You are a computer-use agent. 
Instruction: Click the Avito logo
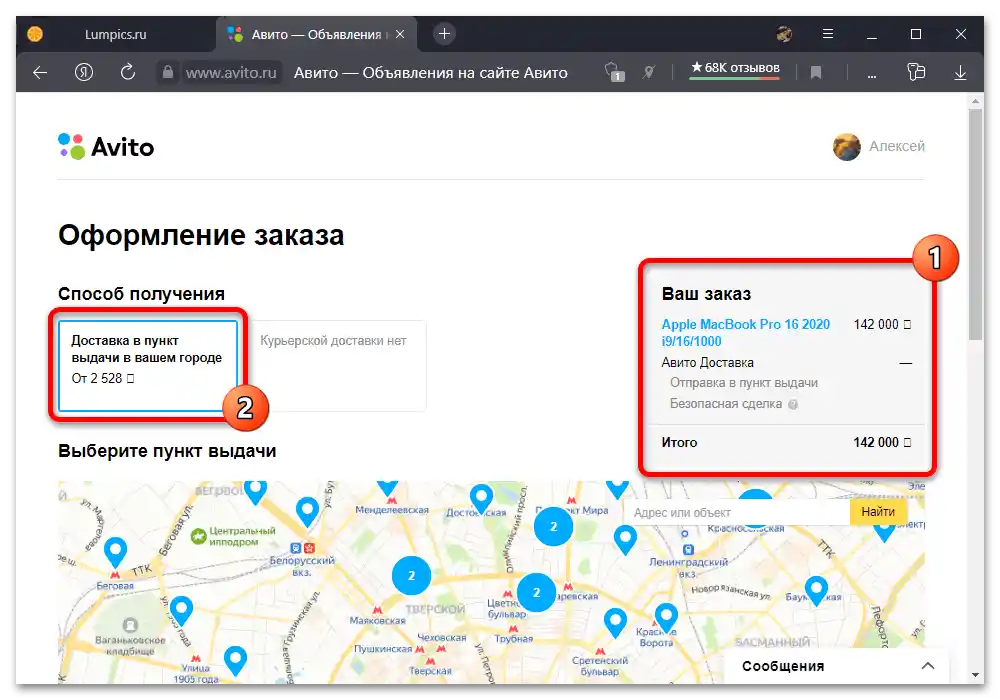coord(106,147)
